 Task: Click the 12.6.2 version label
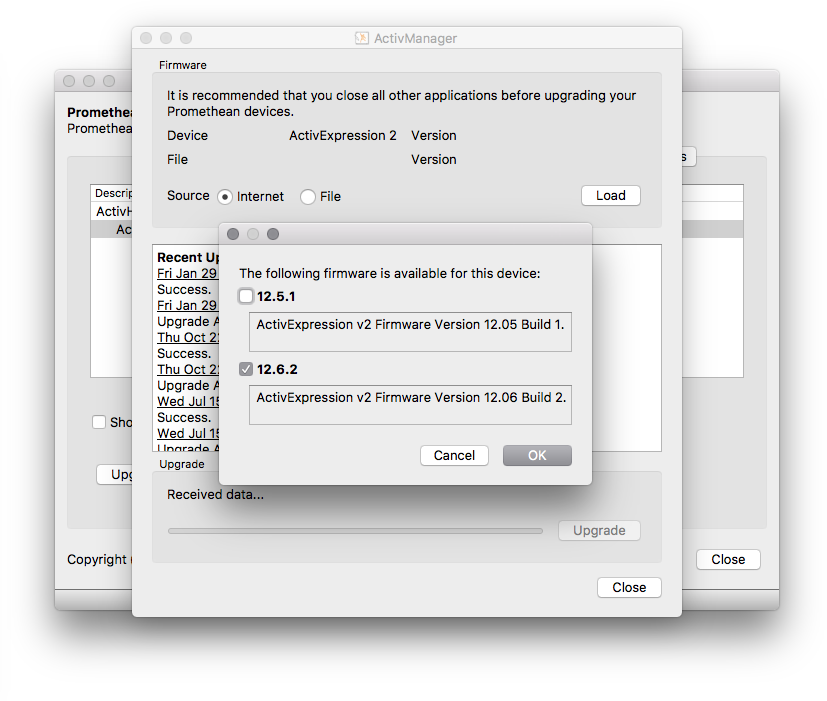pos(277,369)
